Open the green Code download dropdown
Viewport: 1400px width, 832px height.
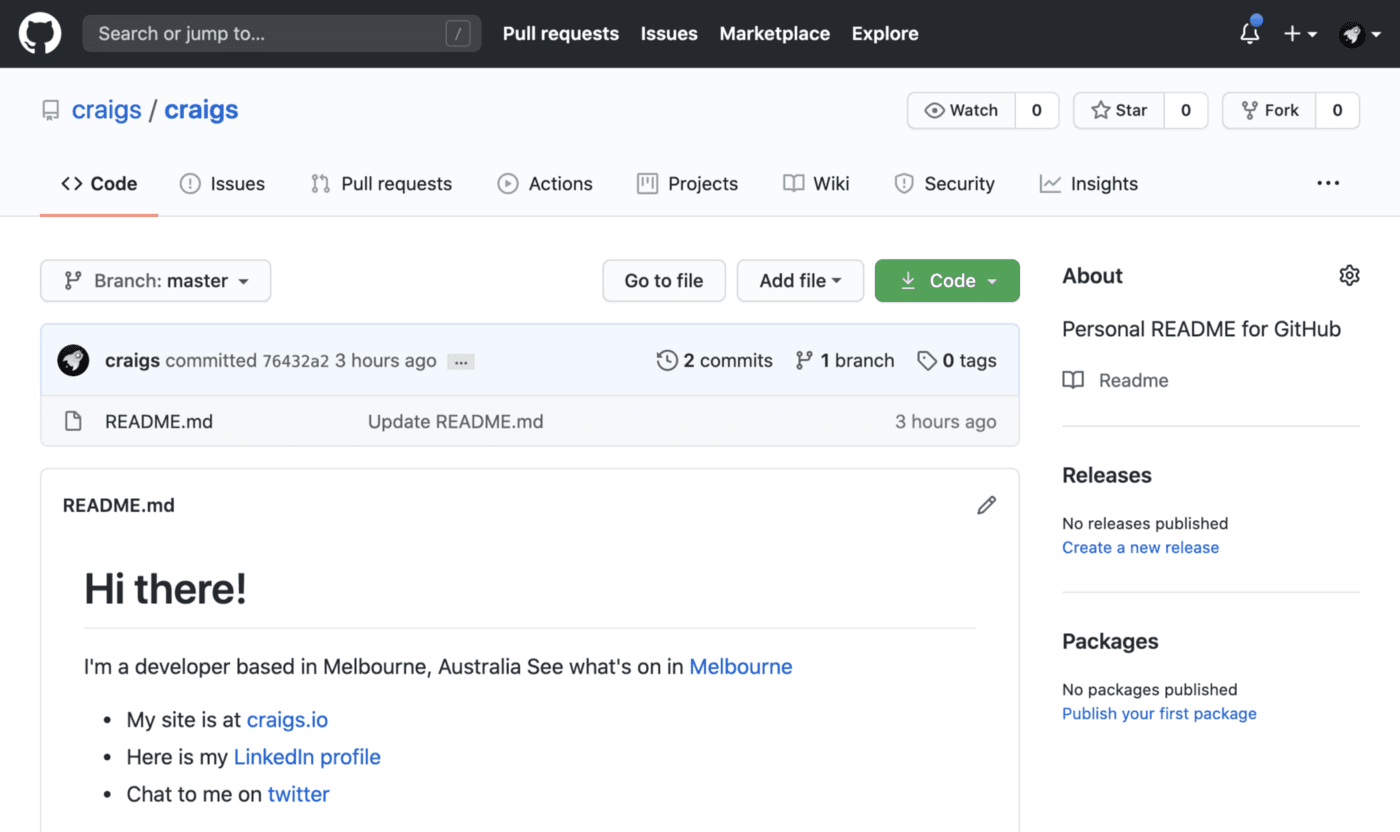click(x=947, y=281)
